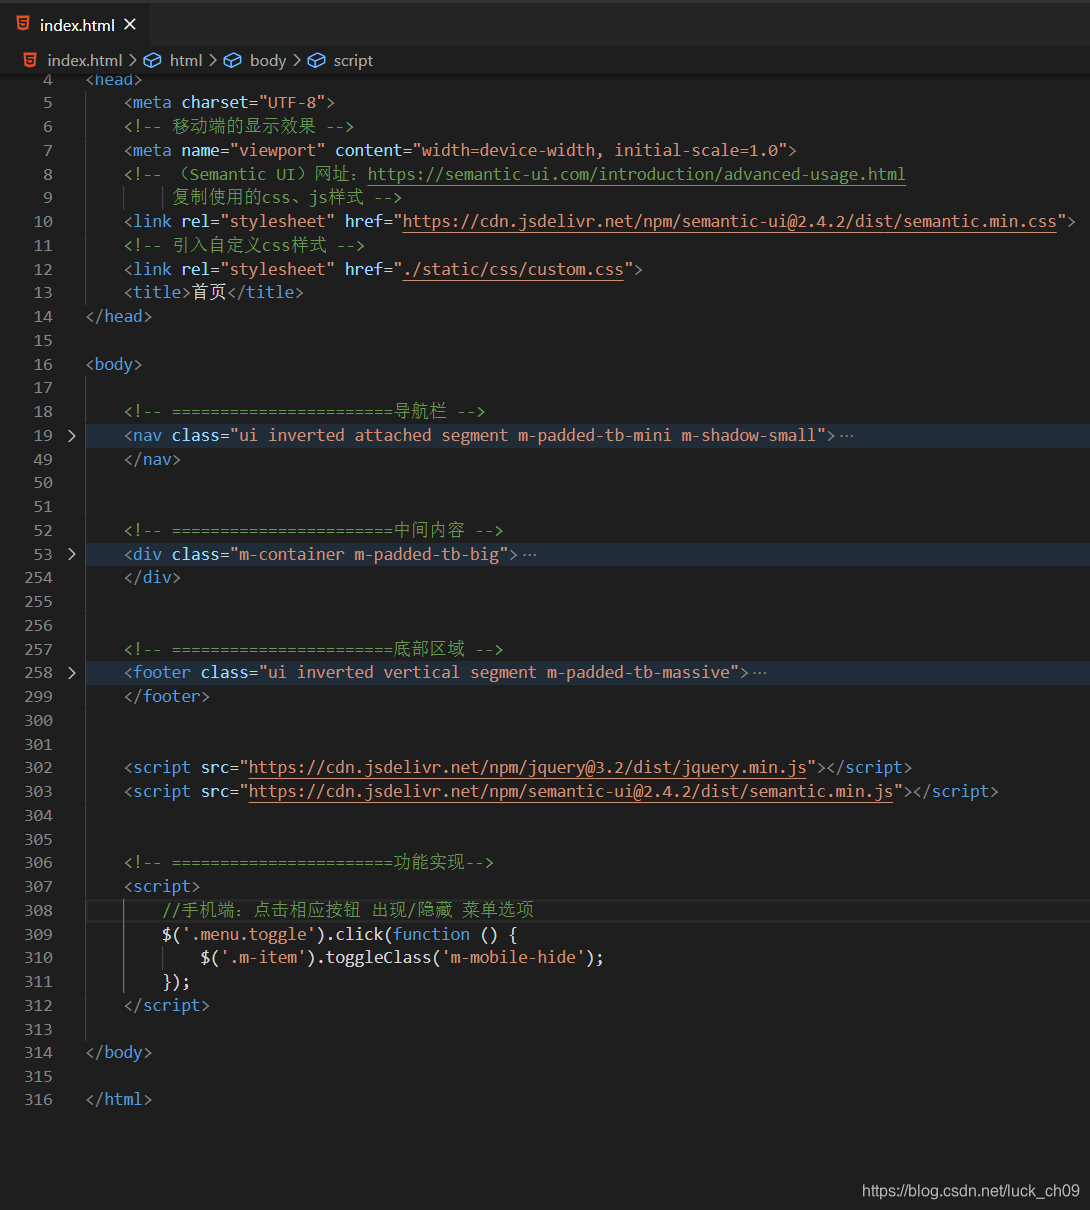Expand the folded footer block at line 258
The width and height of the screenshot is (1090, 1210).
coord(71,672)
